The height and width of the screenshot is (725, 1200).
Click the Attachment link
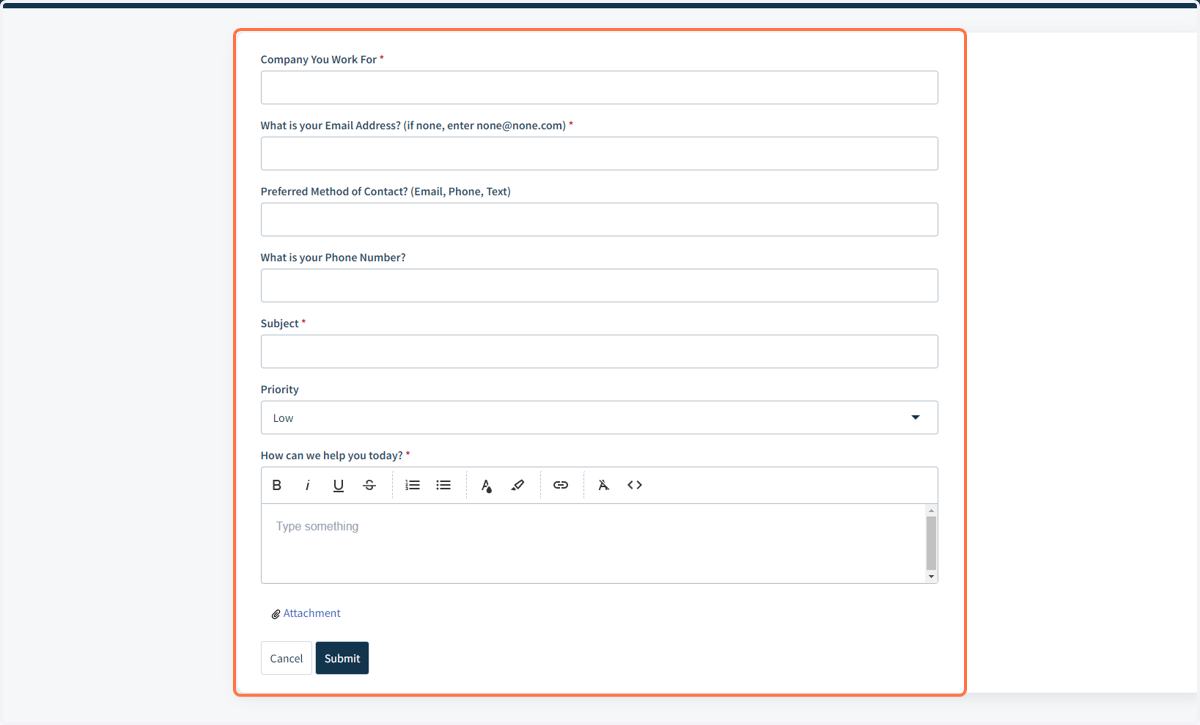point(312,613)
